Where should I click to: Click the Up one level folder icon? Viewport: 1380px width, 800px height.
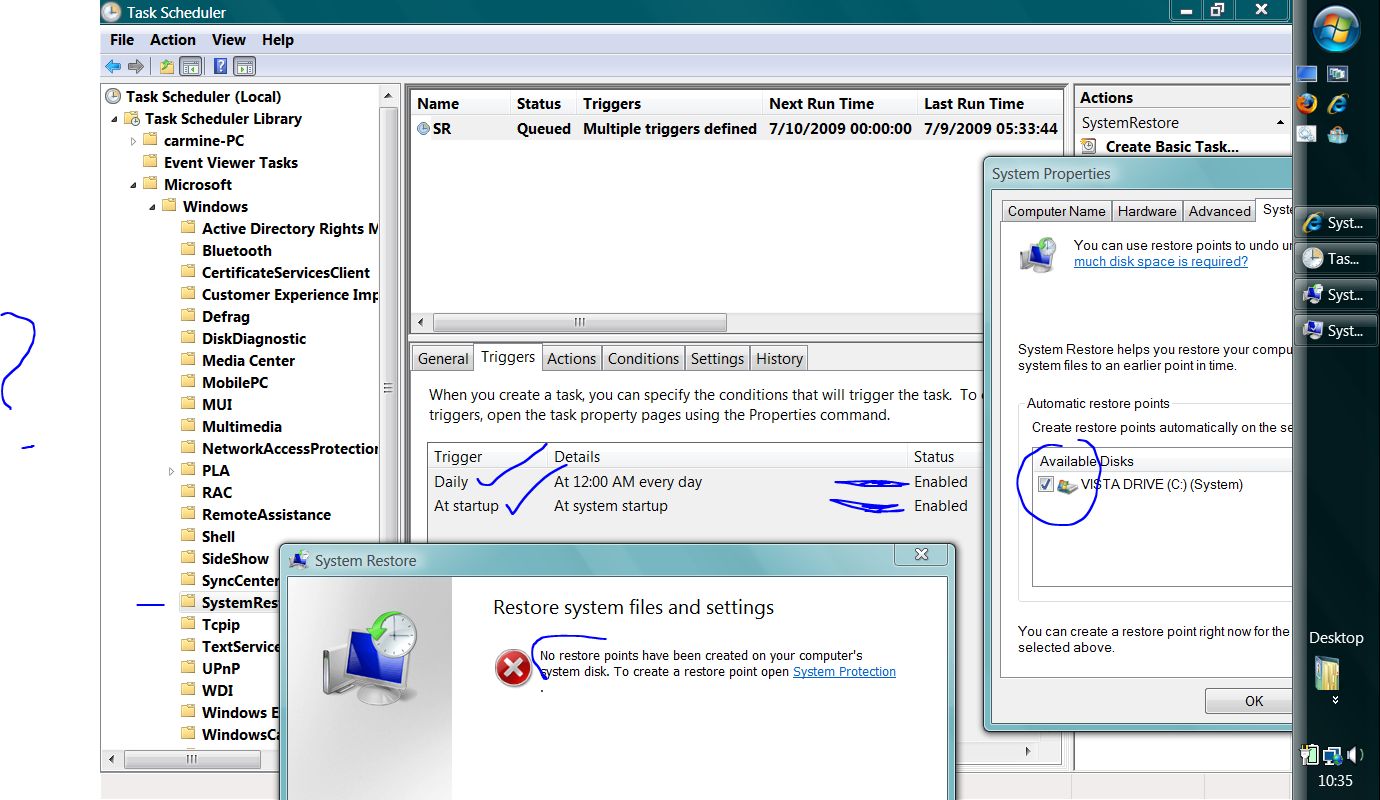click(166, 67)
